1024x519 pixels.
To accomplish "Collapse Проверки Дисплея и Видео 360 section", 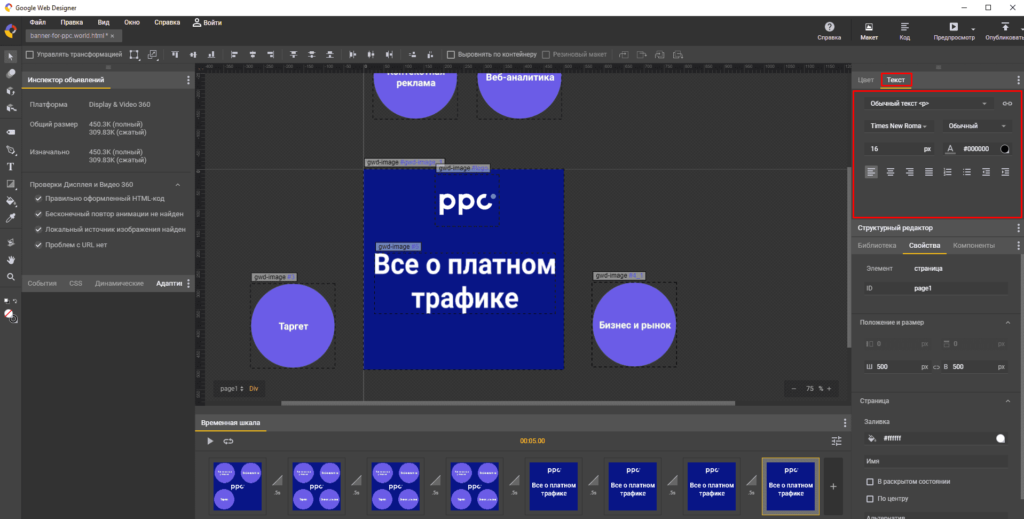I will click(178, 184).
